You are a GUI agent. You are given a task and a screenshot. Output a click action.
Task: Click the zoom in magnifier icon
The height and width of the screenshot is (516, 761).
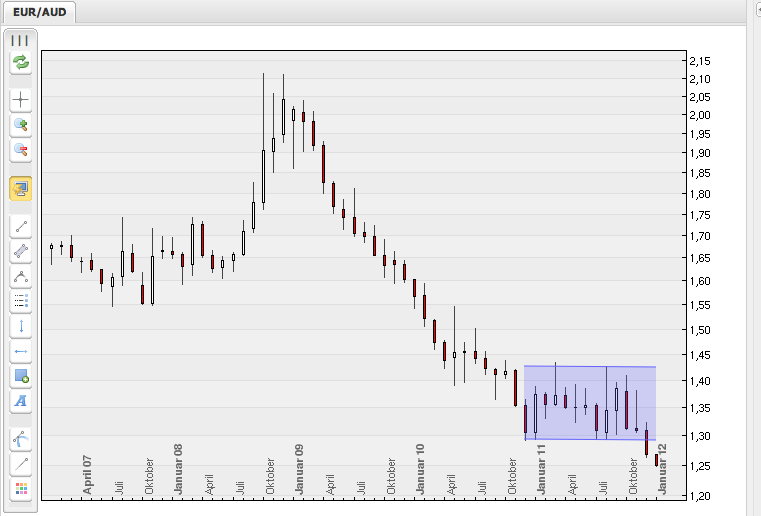click(20, 125)
